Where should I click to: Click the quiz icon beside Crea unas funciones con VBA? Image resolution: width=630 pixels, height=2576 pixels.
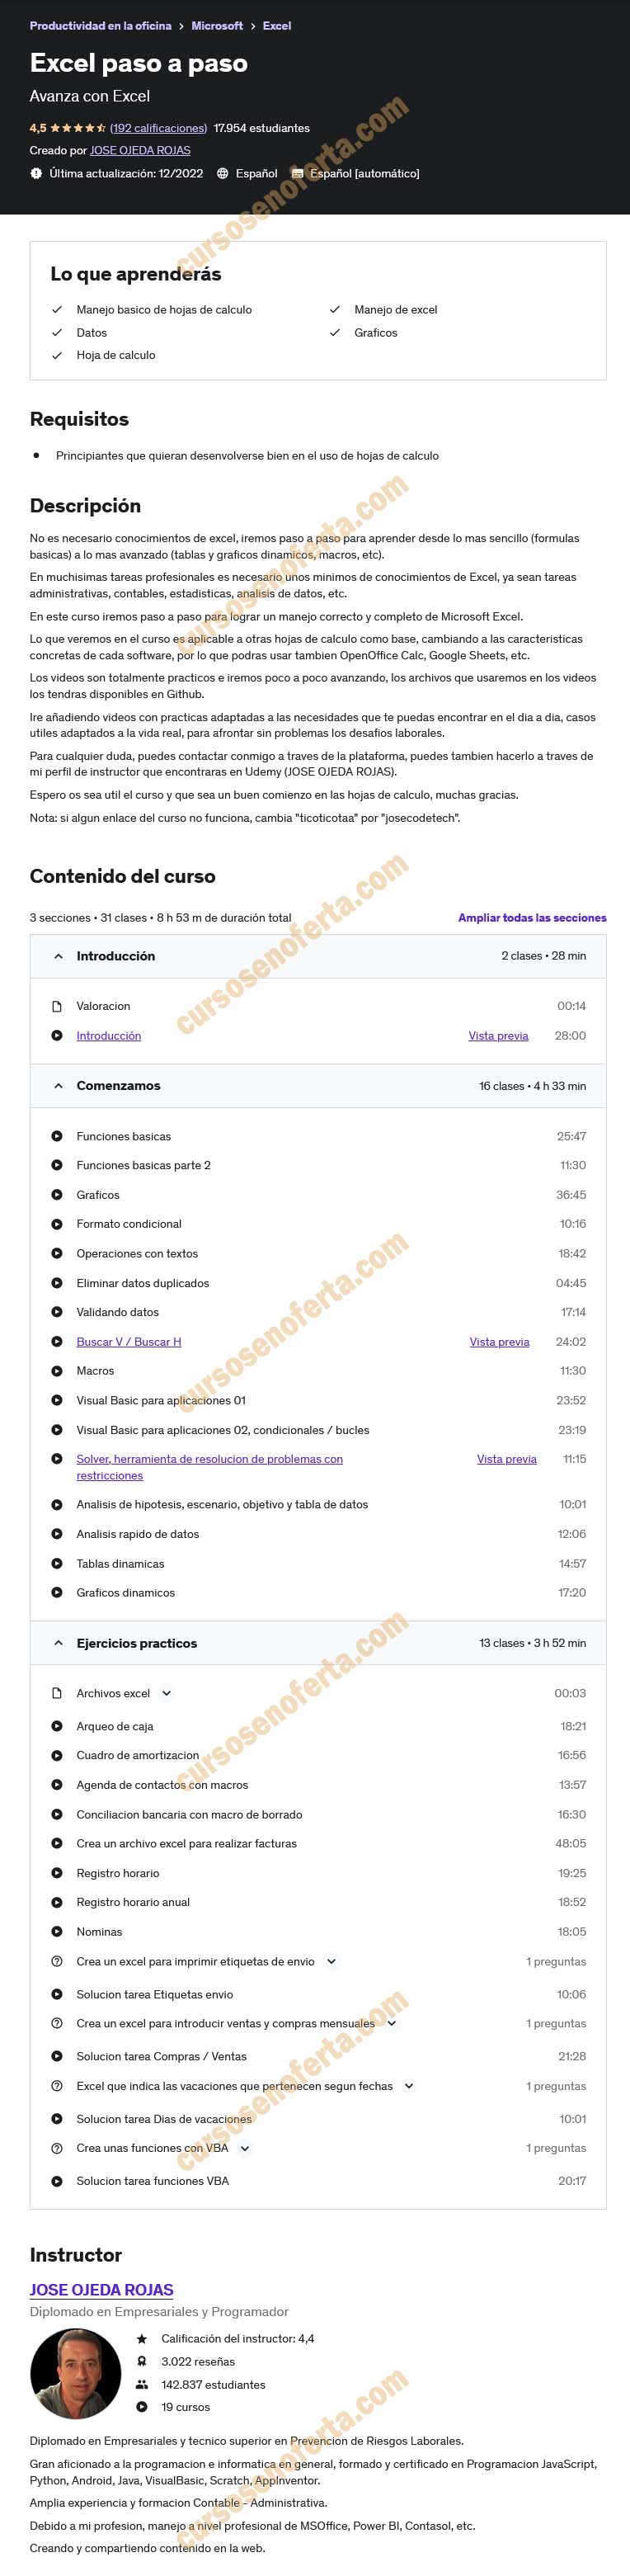57,2148
